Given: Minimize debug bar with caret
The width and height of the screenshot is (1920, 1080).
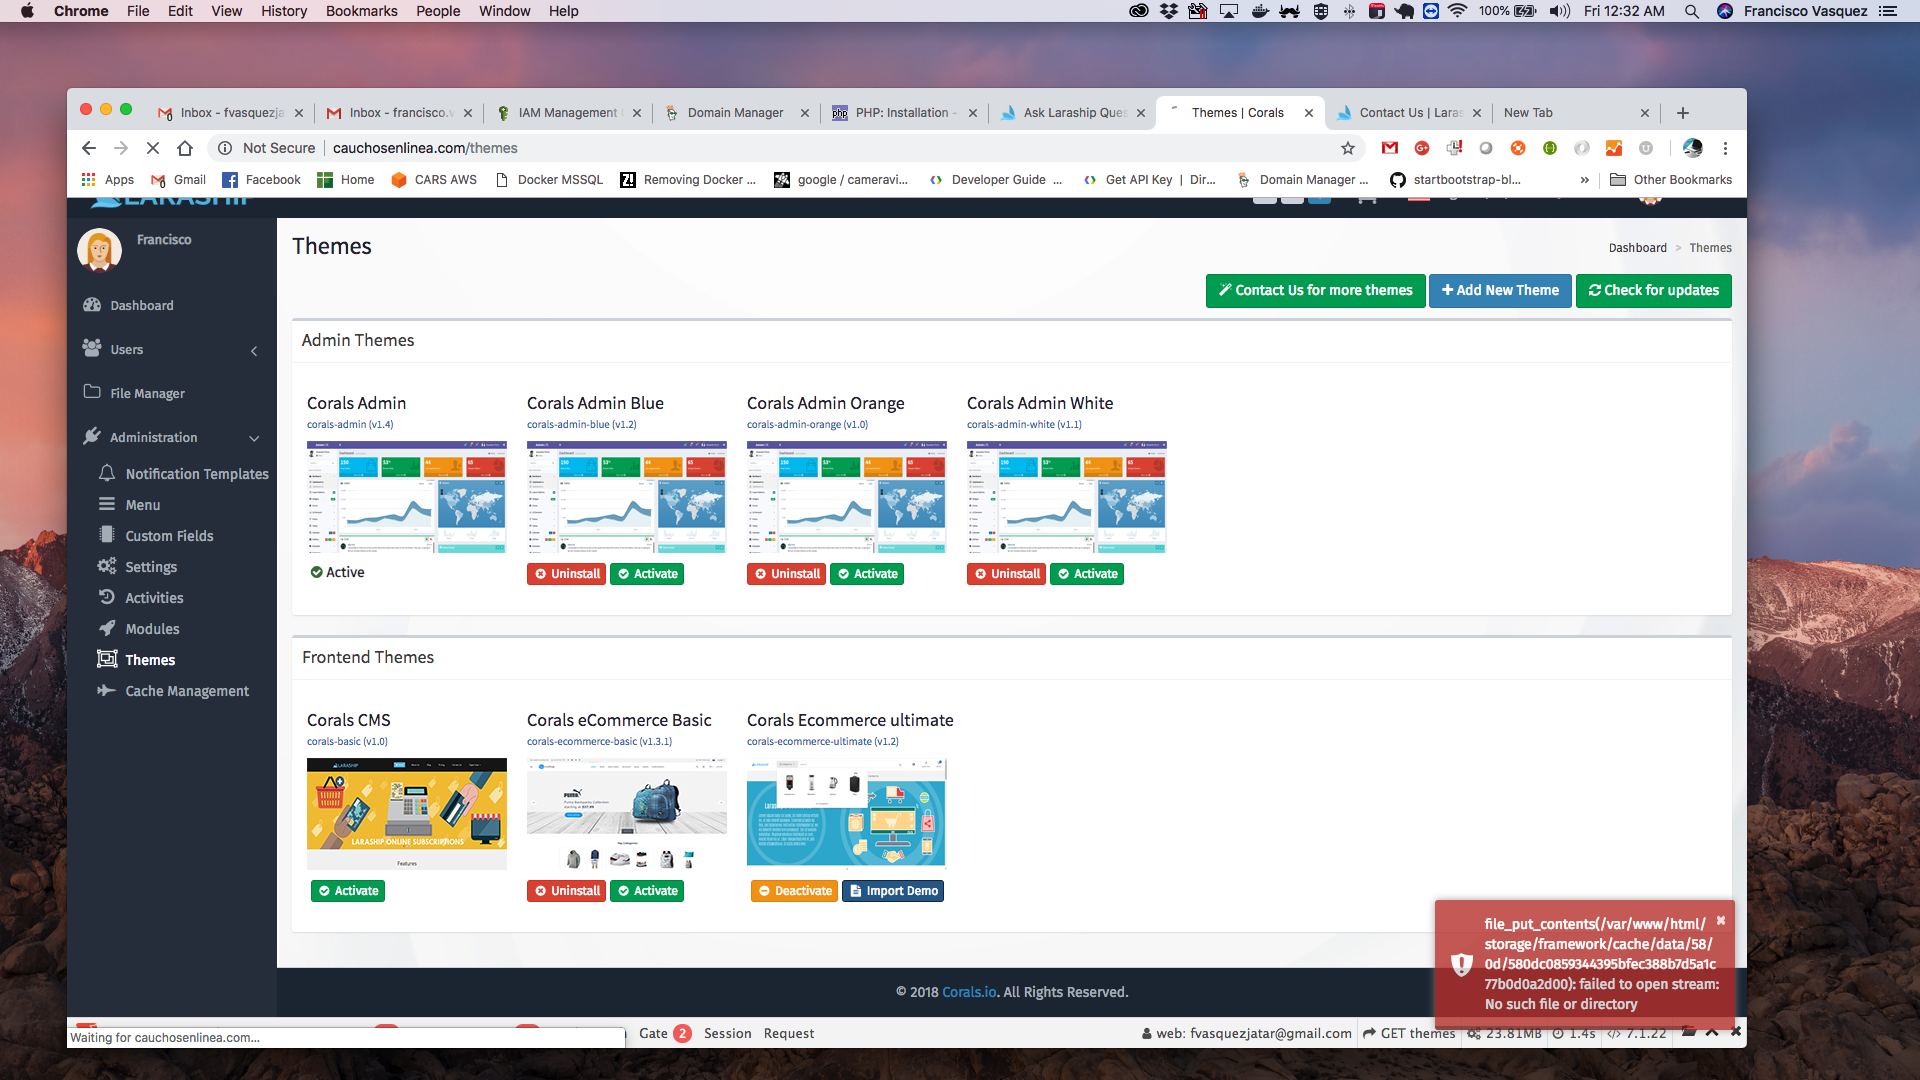Looking at the screenshot, I should pos(1712,1031).
